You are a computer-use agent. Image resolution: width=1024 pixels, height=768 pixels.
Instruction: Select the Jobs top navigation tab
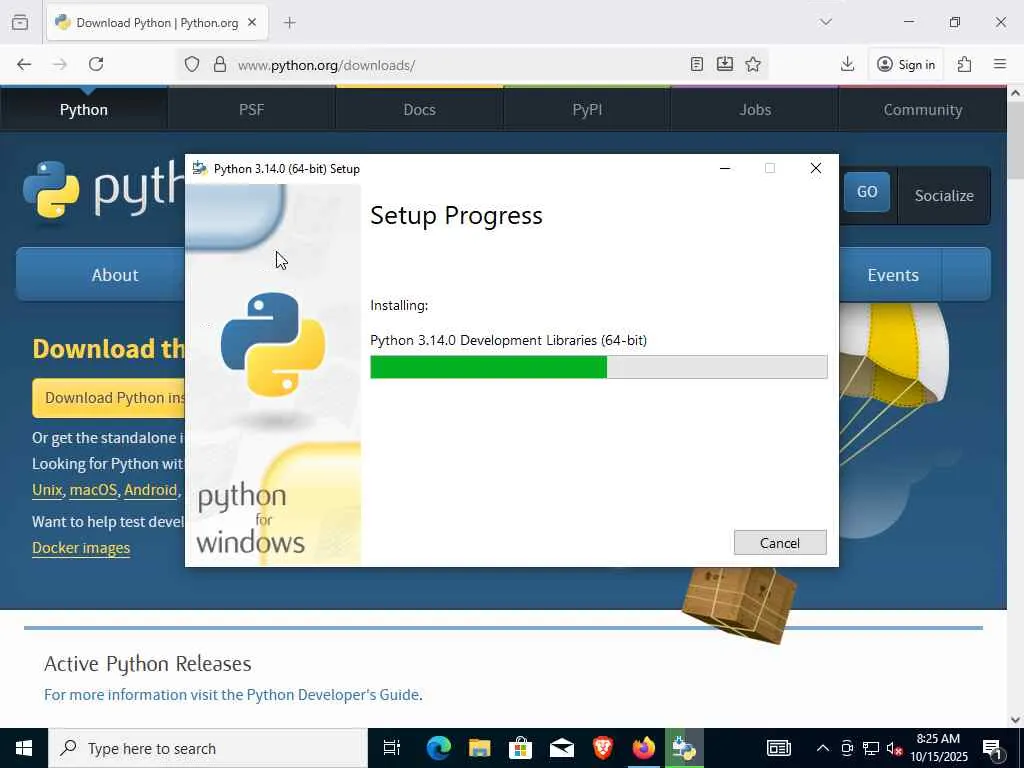[x=755, y=110]
